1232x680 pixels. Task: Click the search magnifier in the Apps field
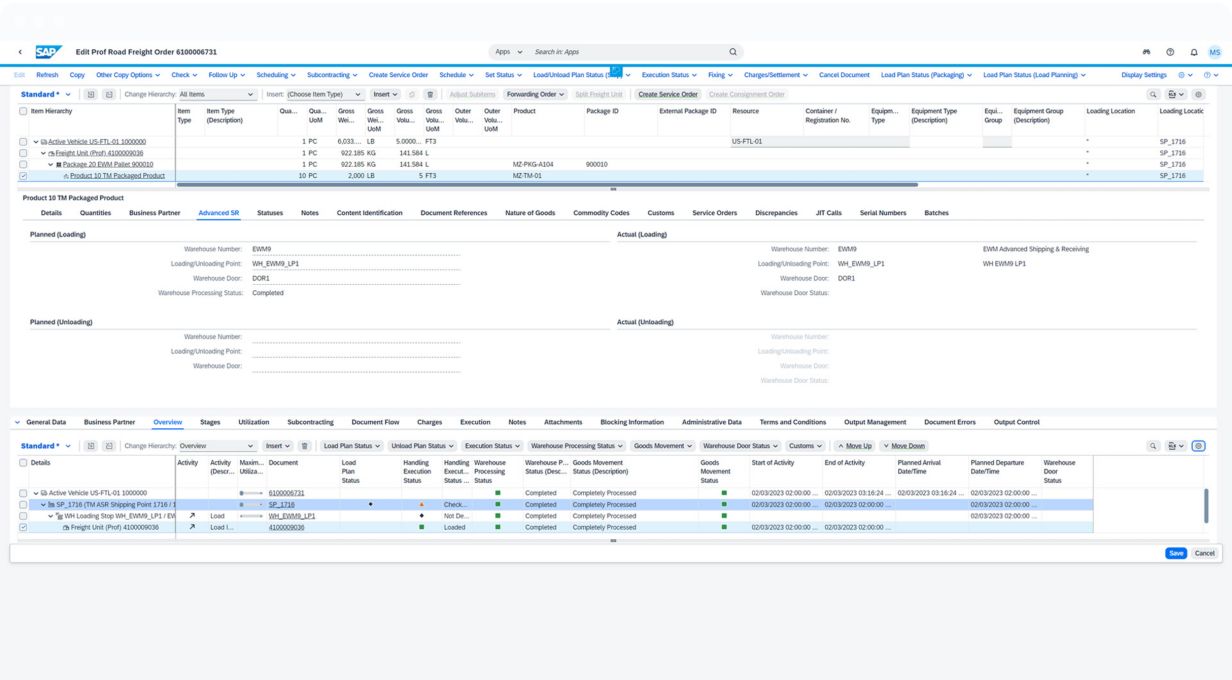click(733, 52)
